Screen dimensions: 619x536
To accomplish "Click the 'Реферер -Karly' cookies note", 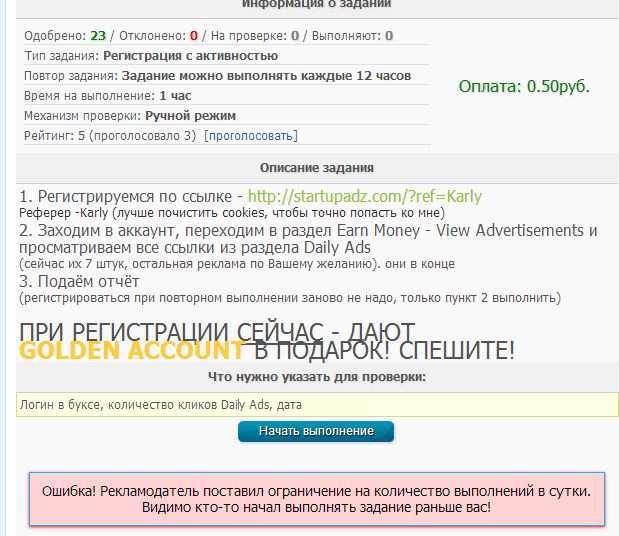I will [x=232, y=213].
